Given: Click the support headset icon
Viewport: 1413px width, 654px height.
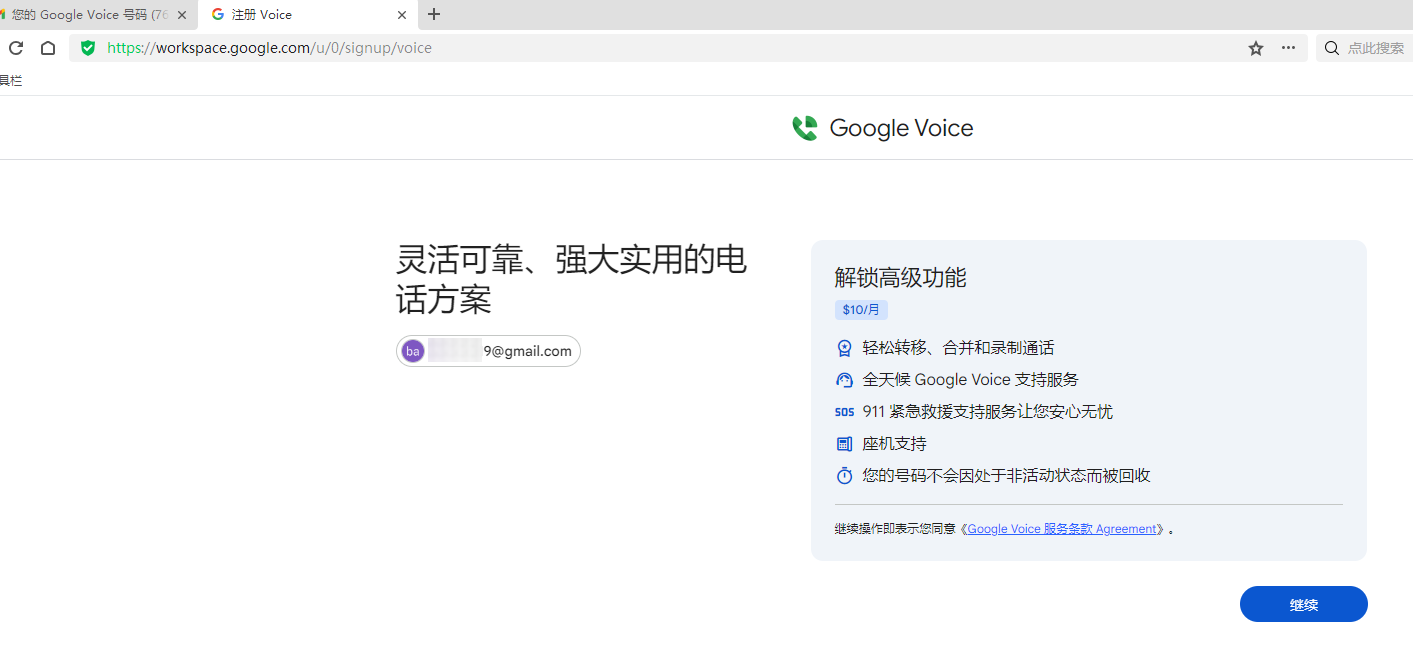Looking at the screenshot, I should click(844, 380).
